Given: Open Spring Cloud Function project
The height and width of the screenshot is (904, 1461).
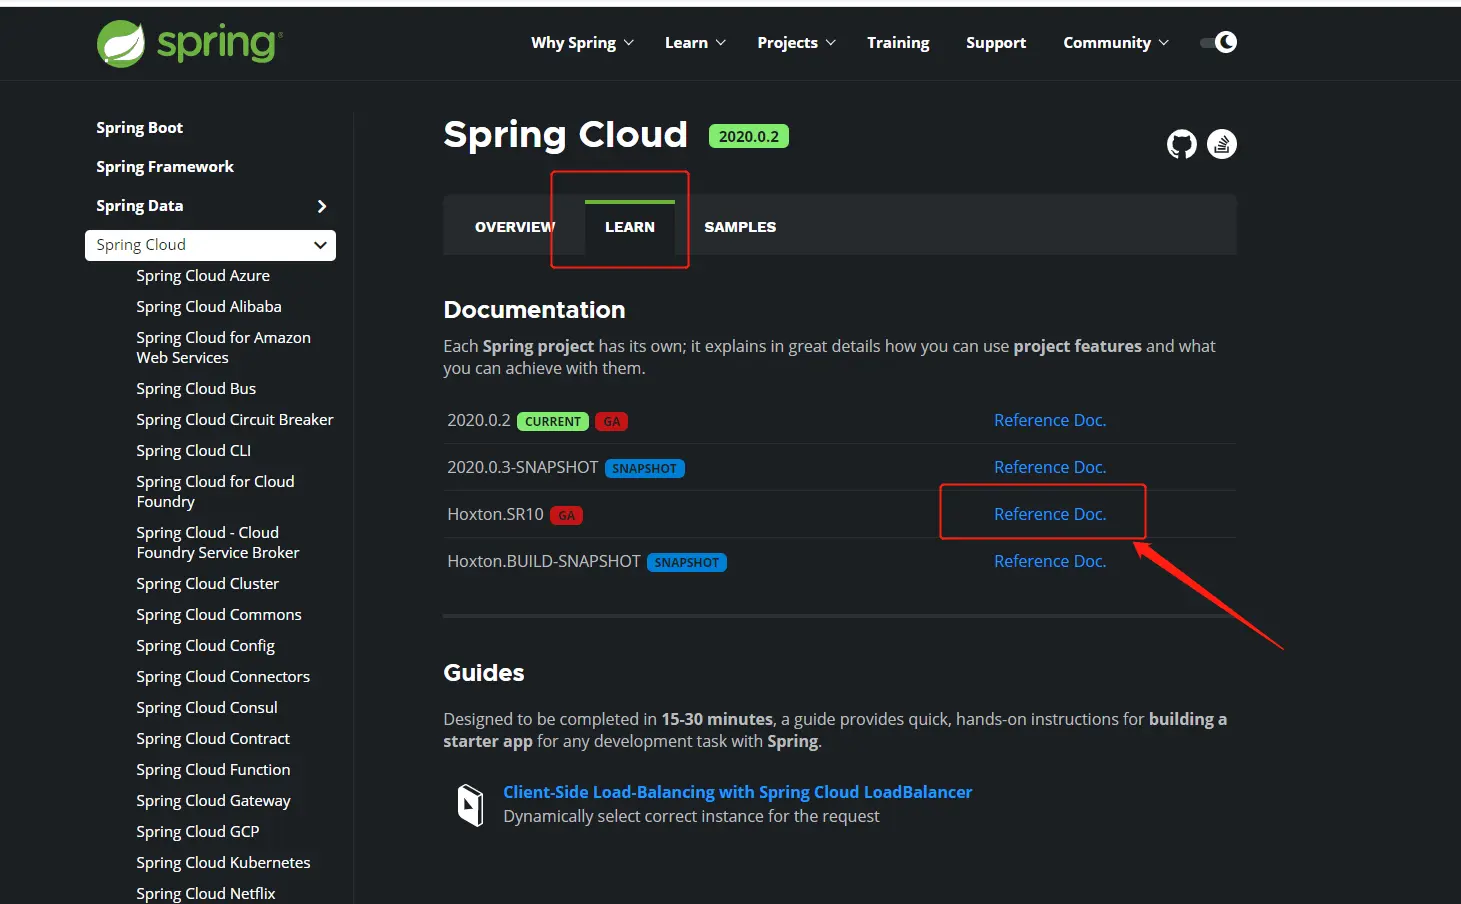Looking at the screenshot, I should coord(213,770).
